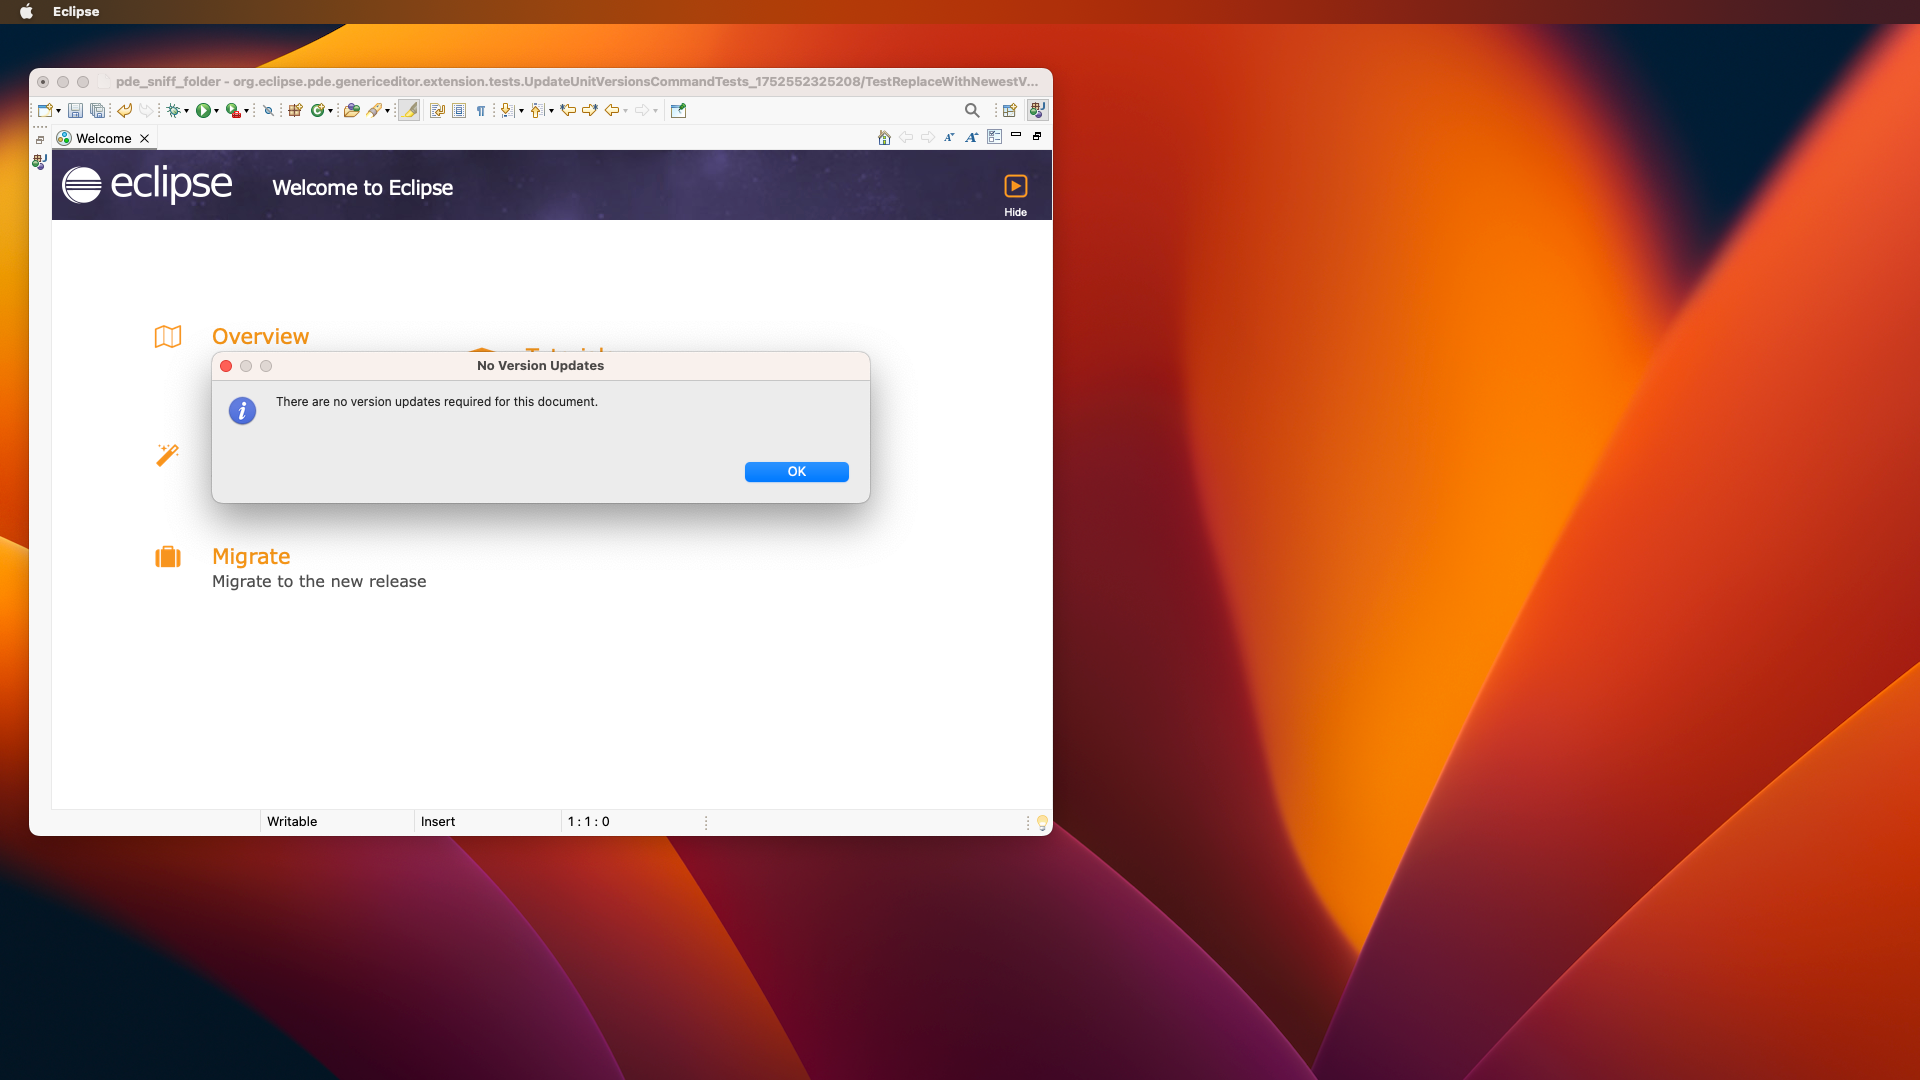Screen dimensions: 1920x1080
Task: Open the Apple menu
Action: click(x=26, y=12)
